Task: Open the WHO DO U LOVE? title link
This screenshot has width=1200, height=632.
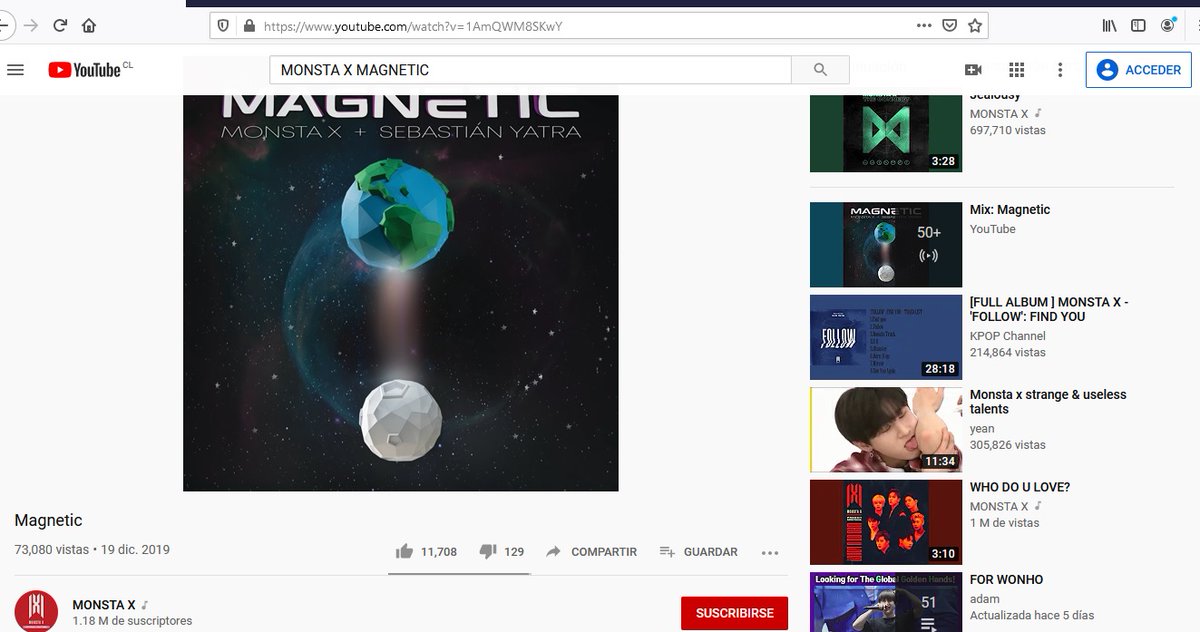Action: 1020,487
